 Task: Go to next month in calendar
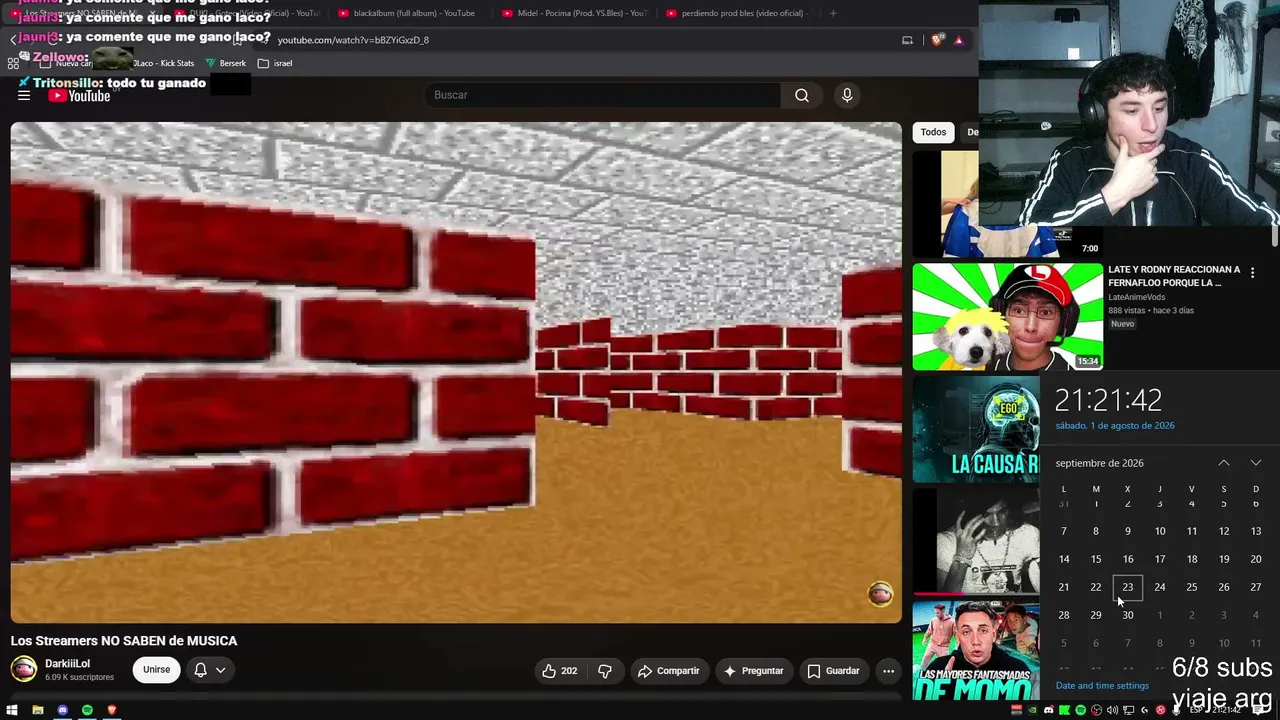[x=1256, y=463]
